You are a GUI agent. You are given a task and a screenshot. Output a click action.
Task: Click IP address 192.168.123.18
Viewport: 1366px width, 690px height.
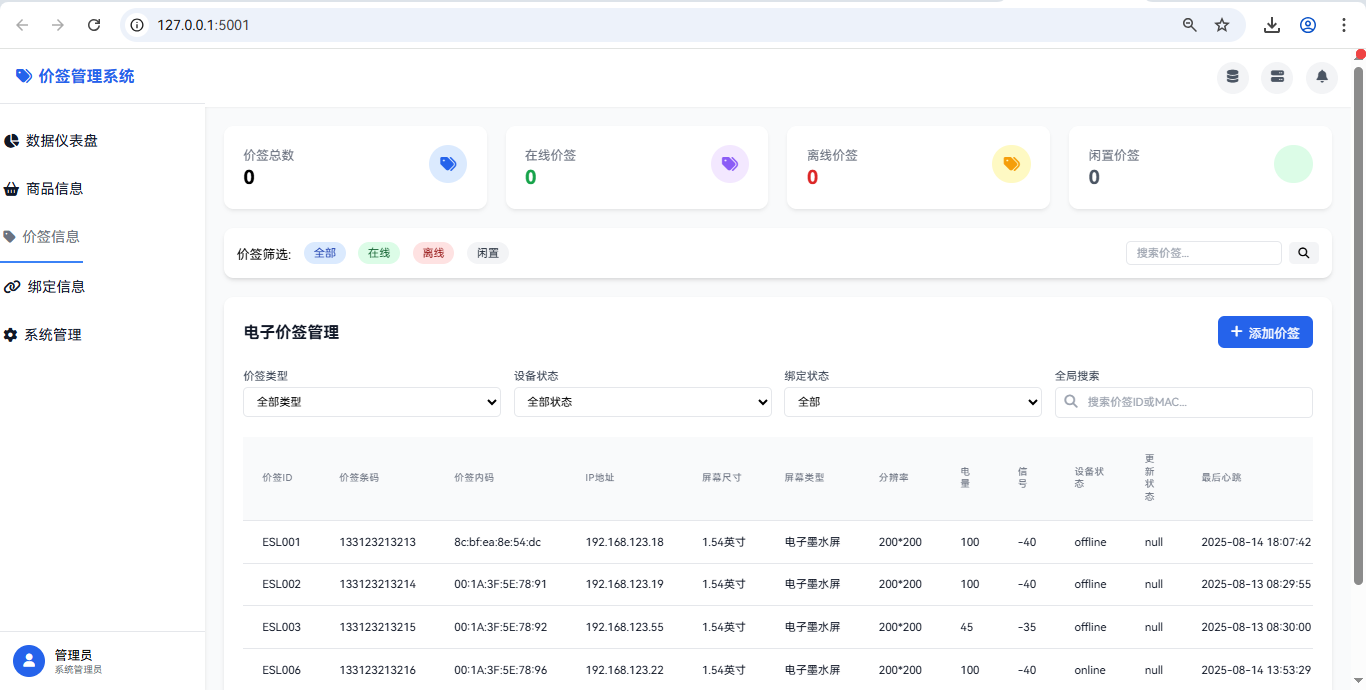625,542
